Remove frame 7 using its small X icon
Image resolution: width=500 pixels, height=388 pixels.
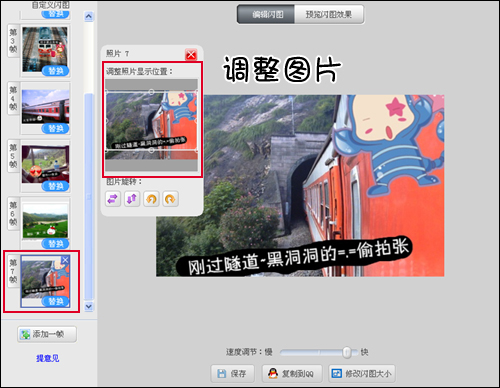65,260
